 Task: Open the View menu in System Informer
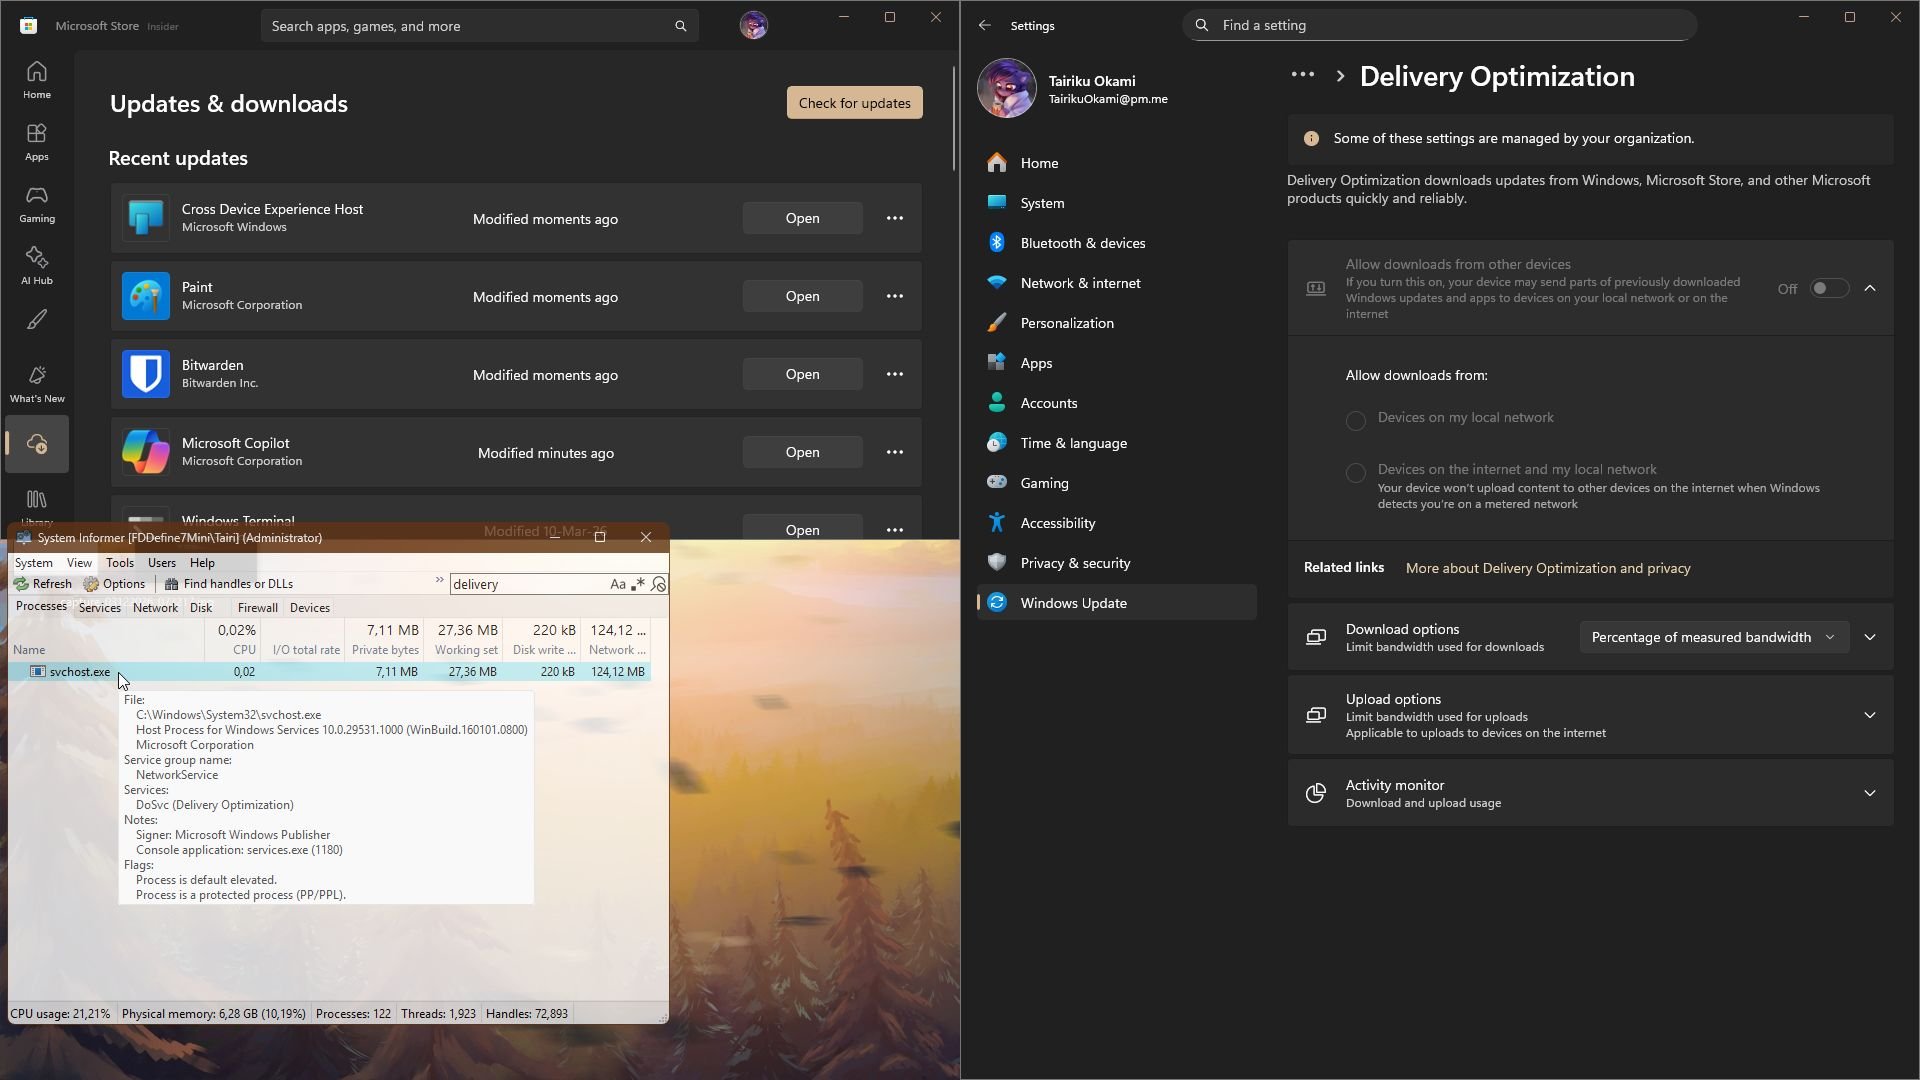point(79,563)
